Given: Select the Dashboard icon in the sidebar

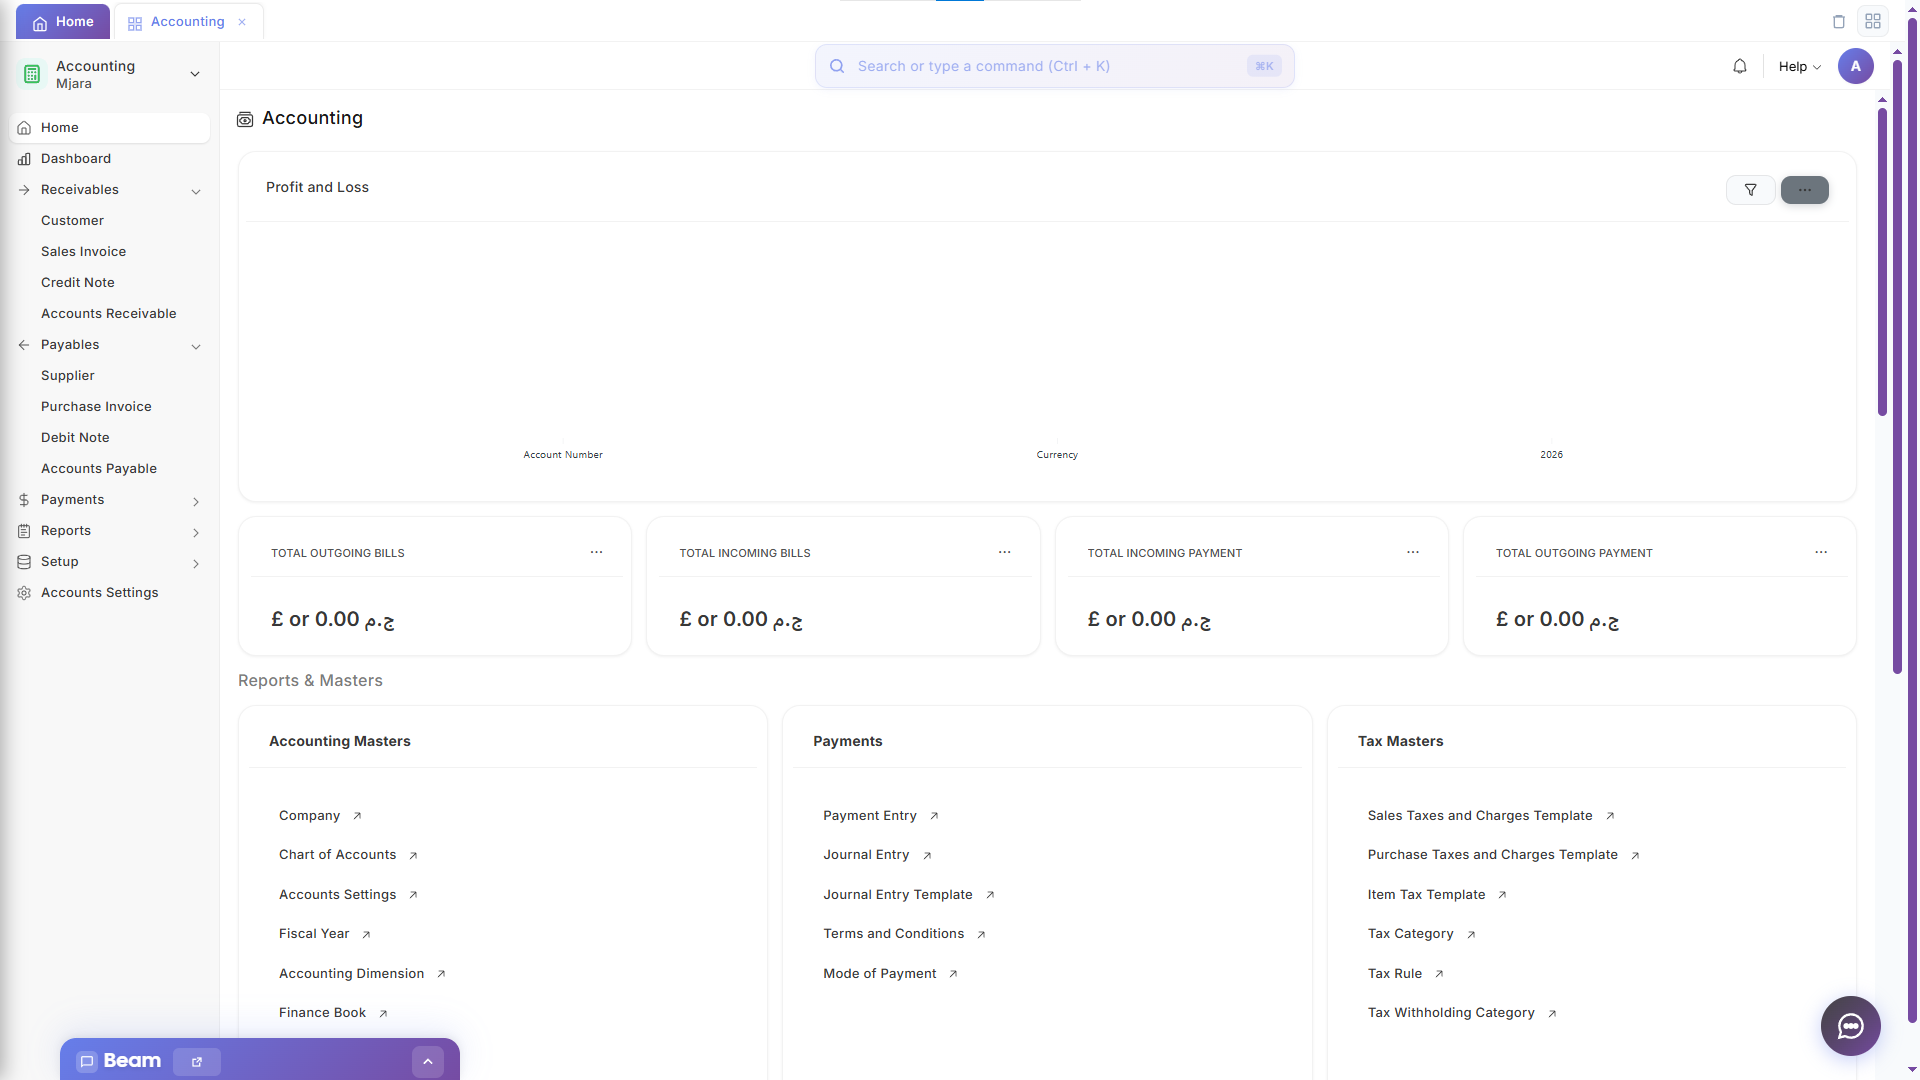Looking at the screenshot, I should click(x=23, y=159).
